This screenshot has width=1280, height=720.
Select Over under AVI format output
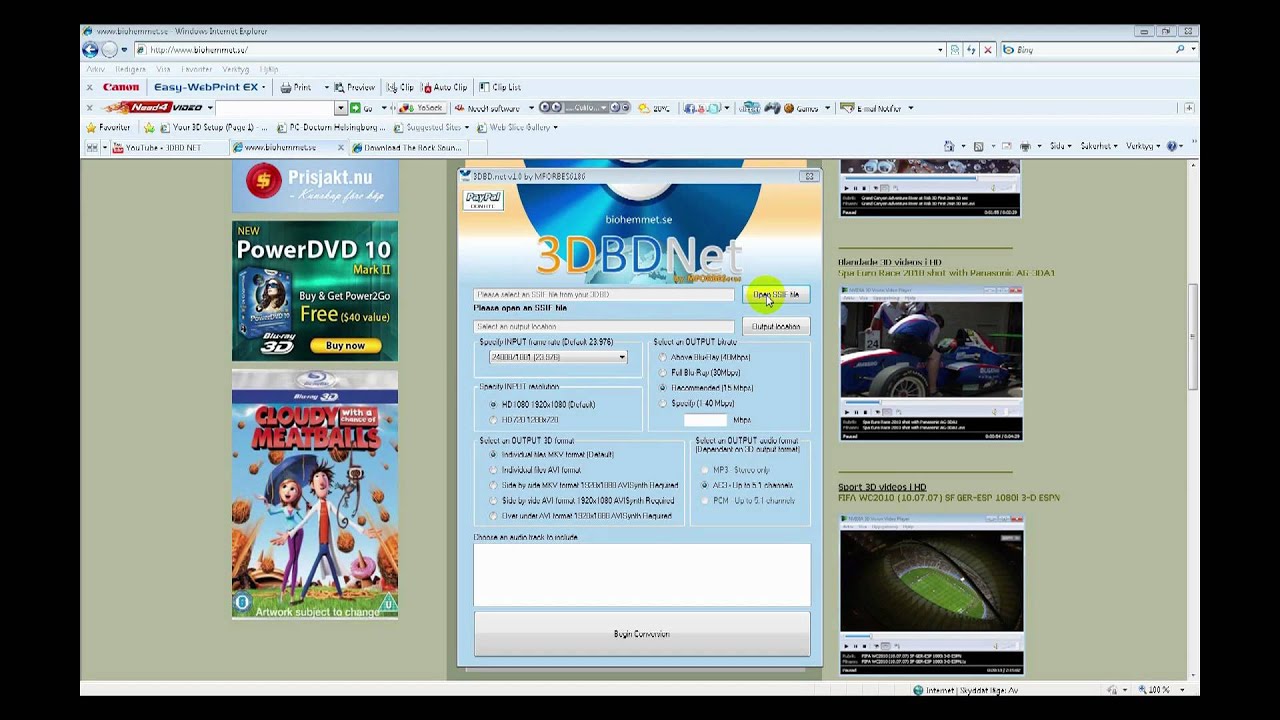pyautogui.click(x=493, y=516)
